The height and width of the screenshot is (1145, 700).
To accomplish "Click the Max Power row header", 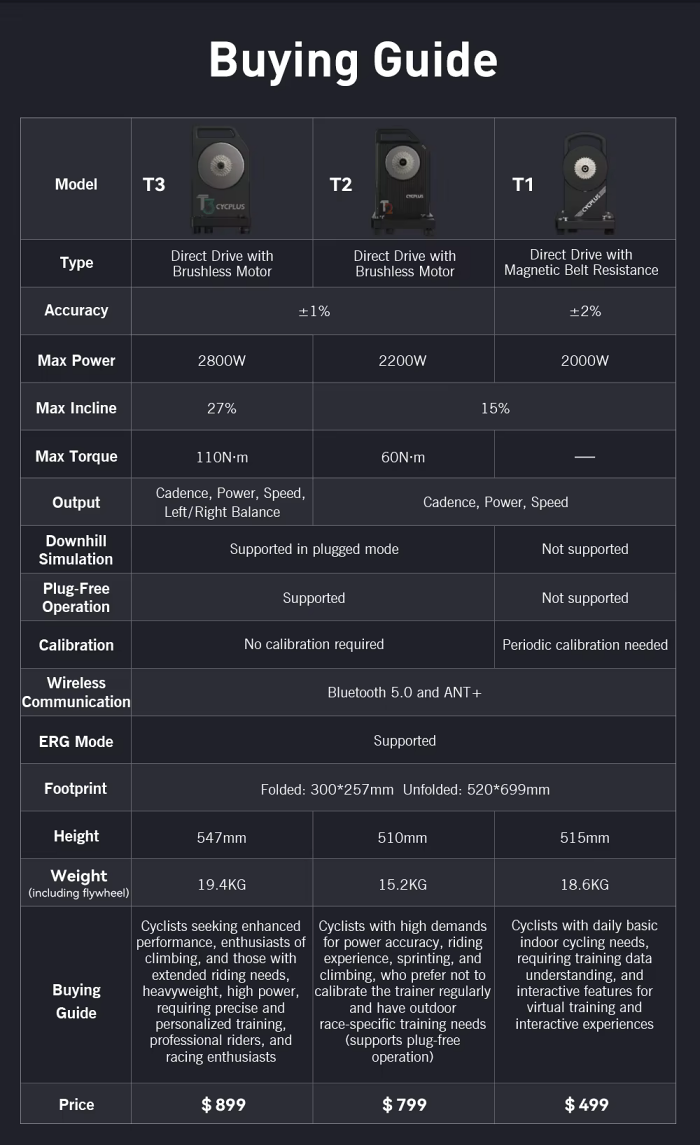I will tap(76, 360).
